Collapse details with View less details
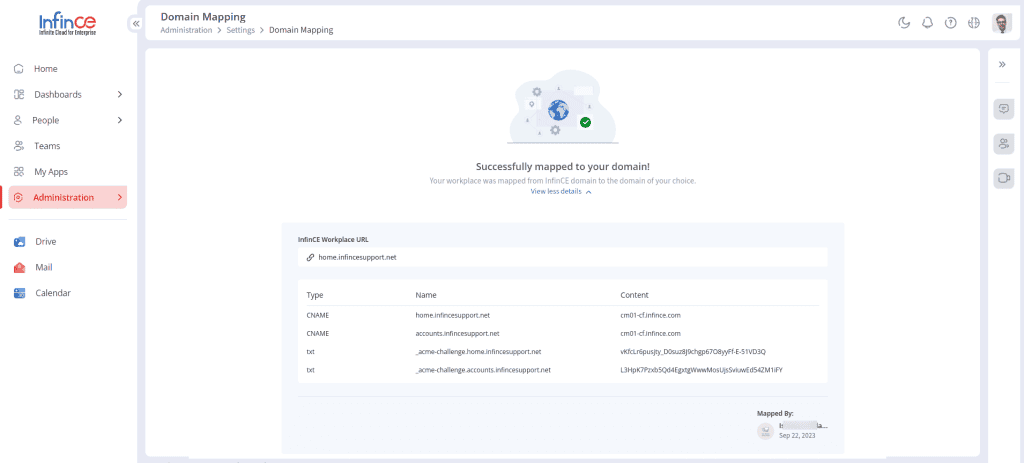The width and height of the screenshot is (1024, 463). click(556, 192)
